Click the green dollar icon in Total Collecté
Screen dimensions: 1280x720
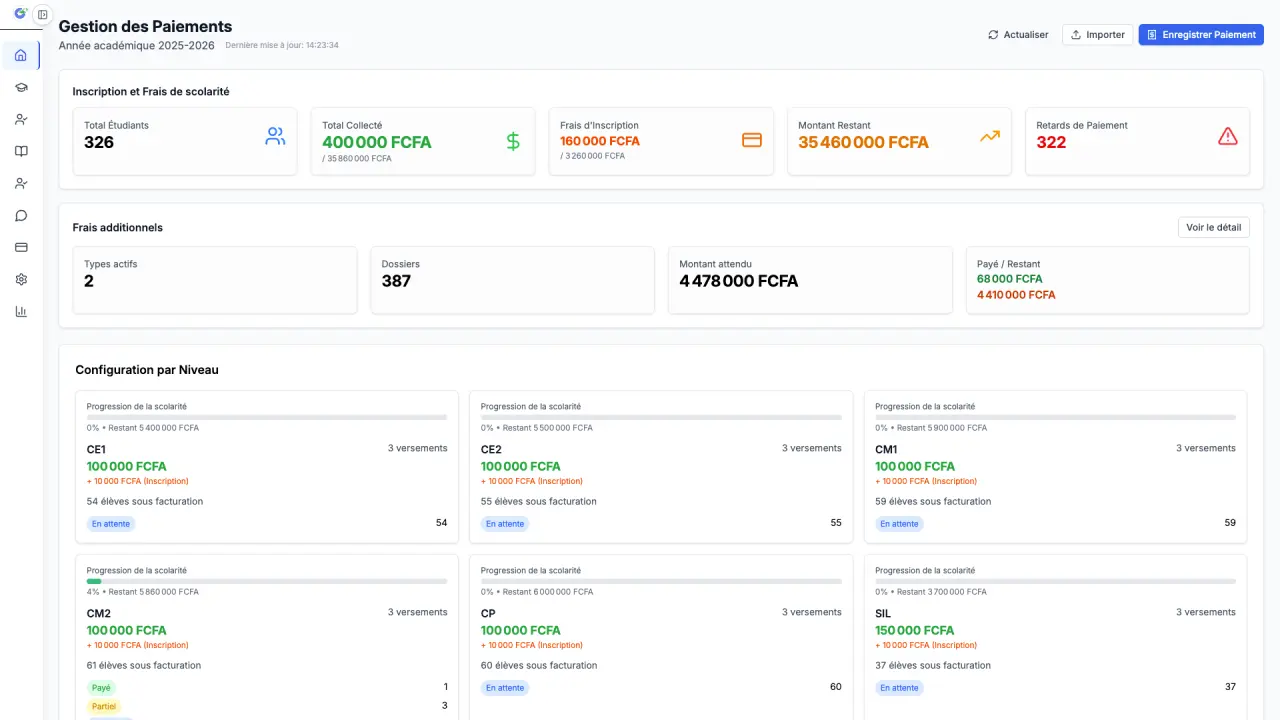[x=513, y=141]
